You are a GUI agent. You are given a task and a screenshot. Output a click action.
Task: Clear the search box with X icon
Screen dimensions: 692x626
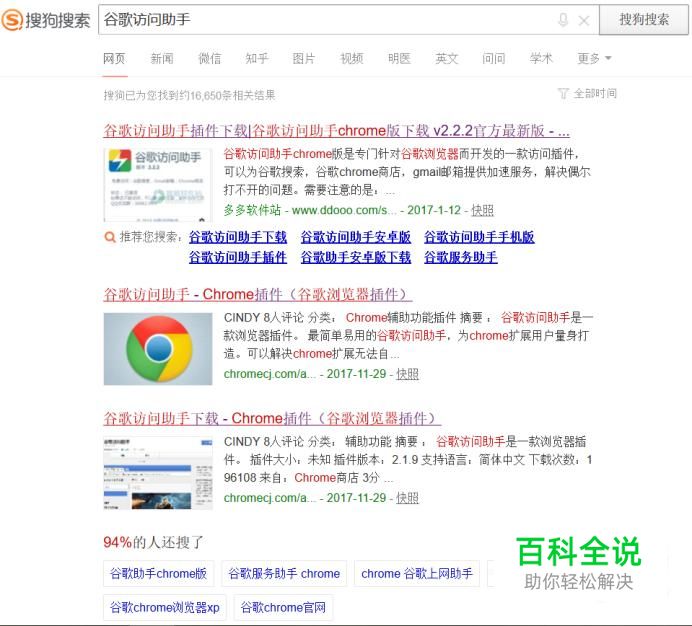(584, 20)
